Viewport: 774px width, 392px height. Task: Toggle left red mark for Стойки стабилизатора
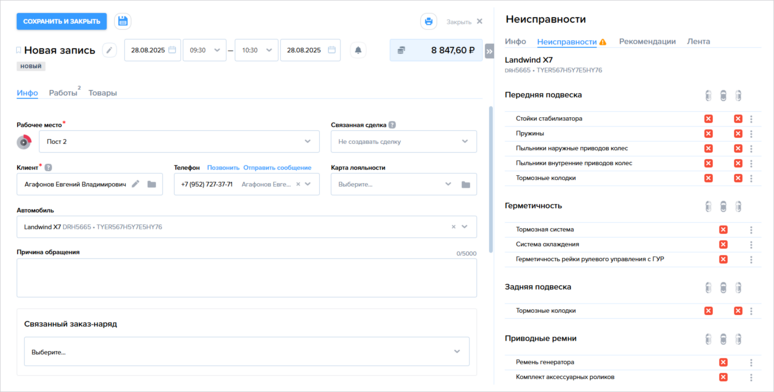click(x=708, y=119)
